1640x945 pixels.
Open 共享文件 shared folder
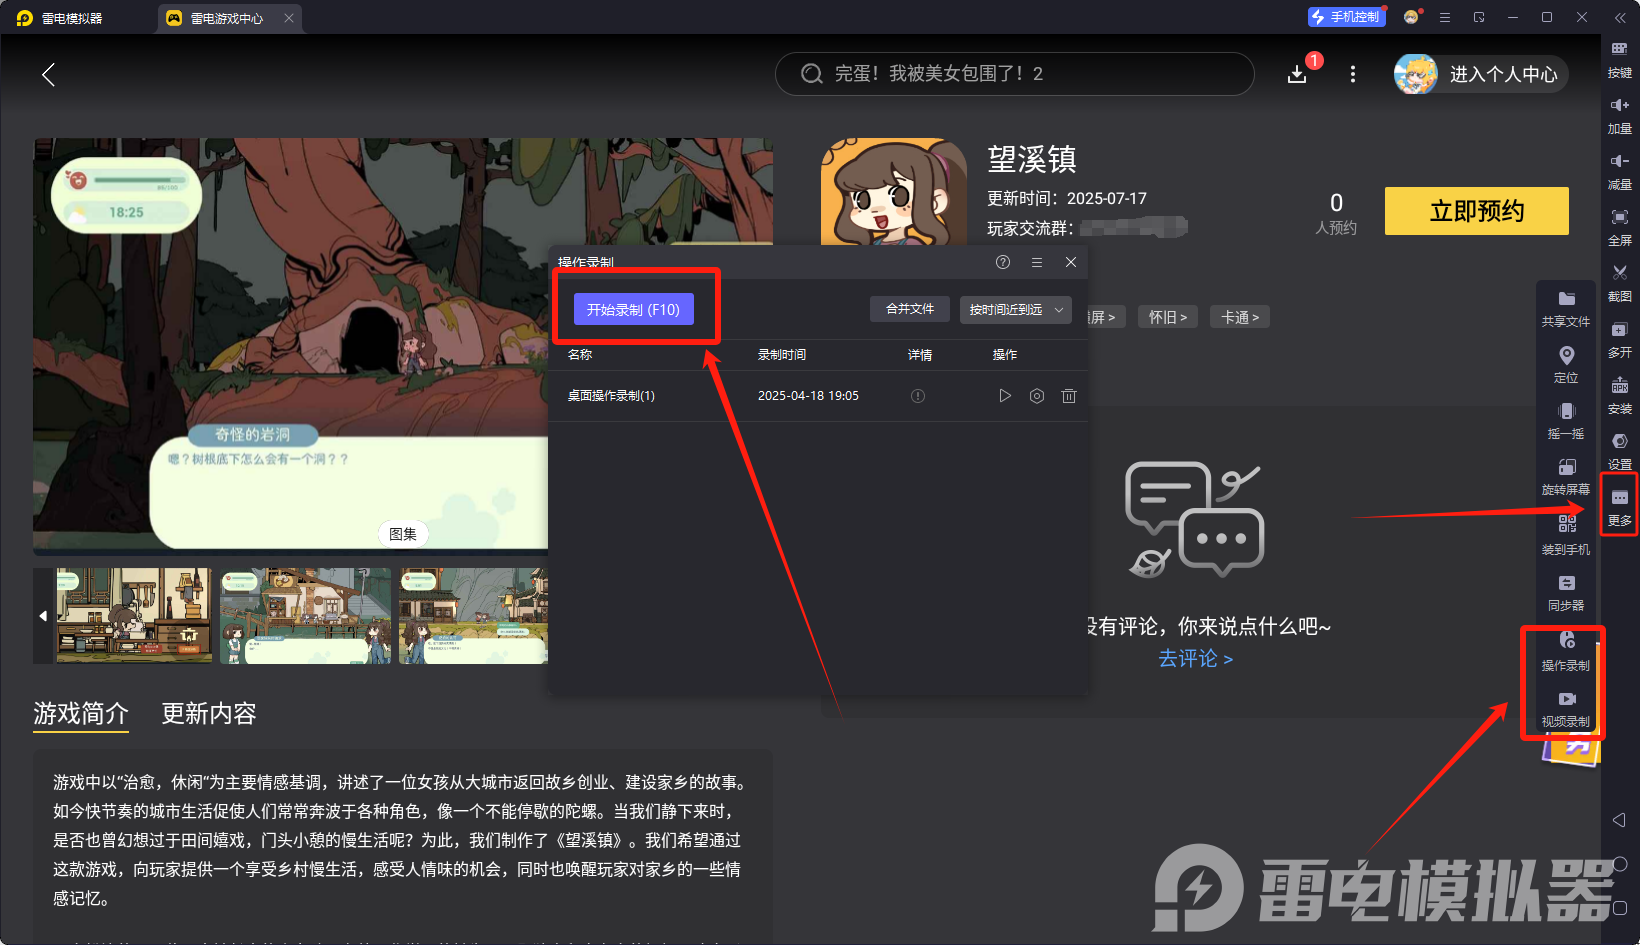tap(1566, 308)
